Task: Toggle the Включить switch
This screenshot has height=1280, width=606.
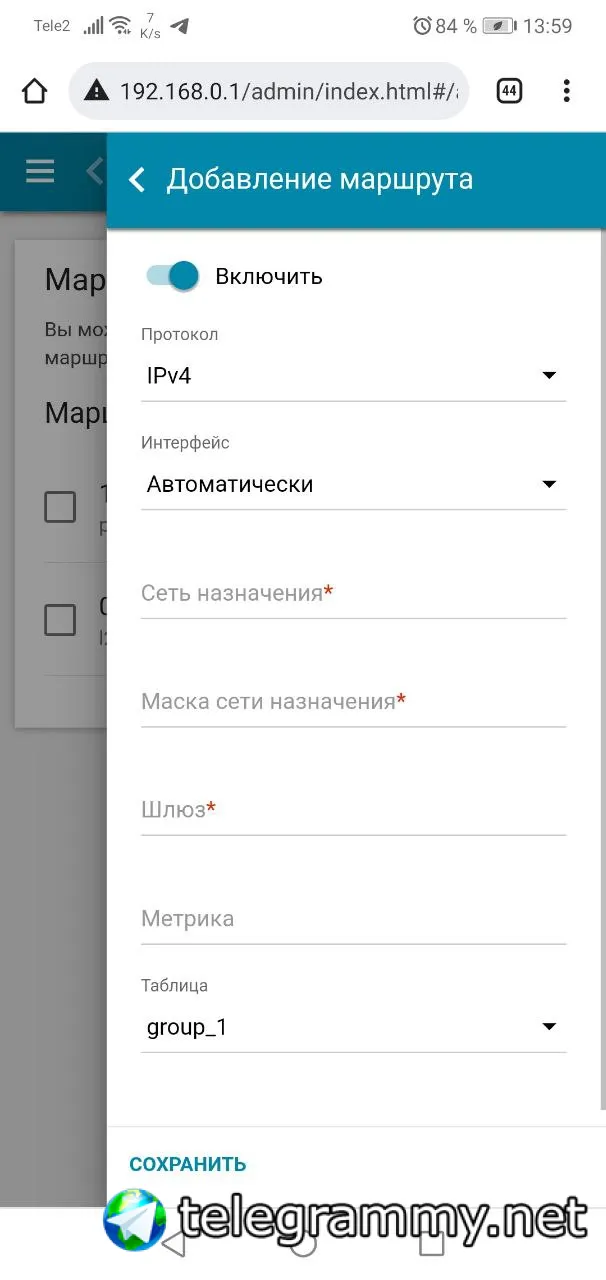Action: click(172, 276)
